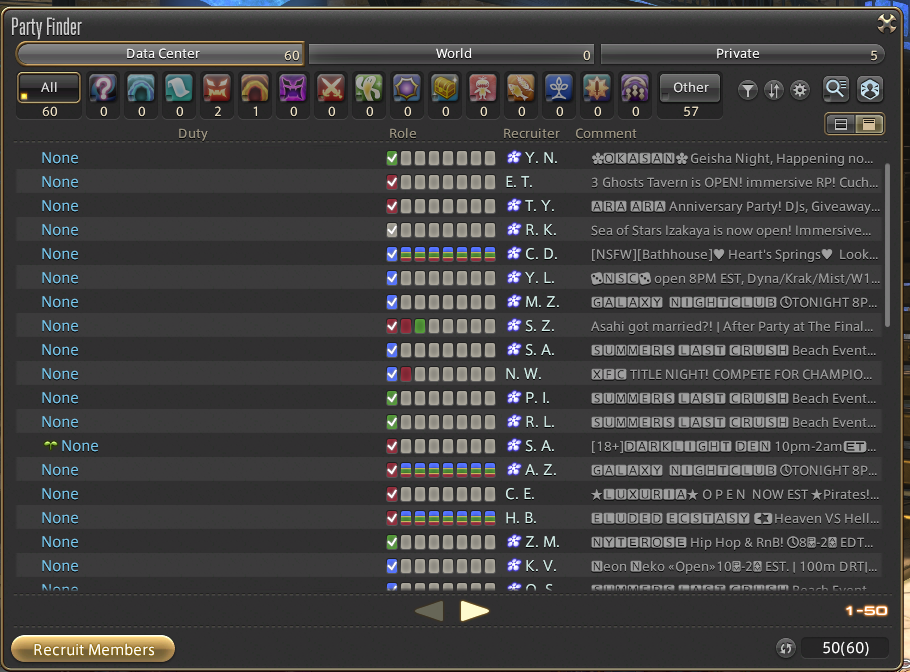Close the Party Finder window
The height and width of the screenshot is (672, 910).
[x=886, y=23]
